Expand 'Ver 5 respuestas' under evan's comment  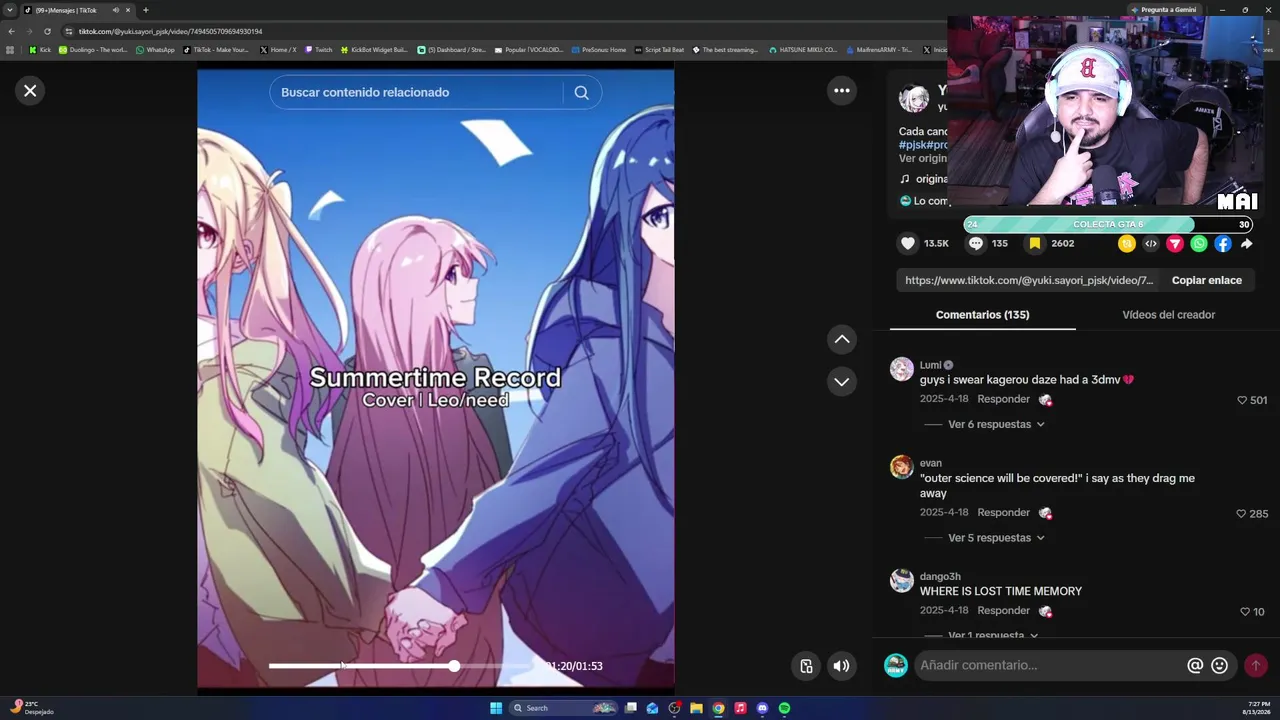coord(996,538)
